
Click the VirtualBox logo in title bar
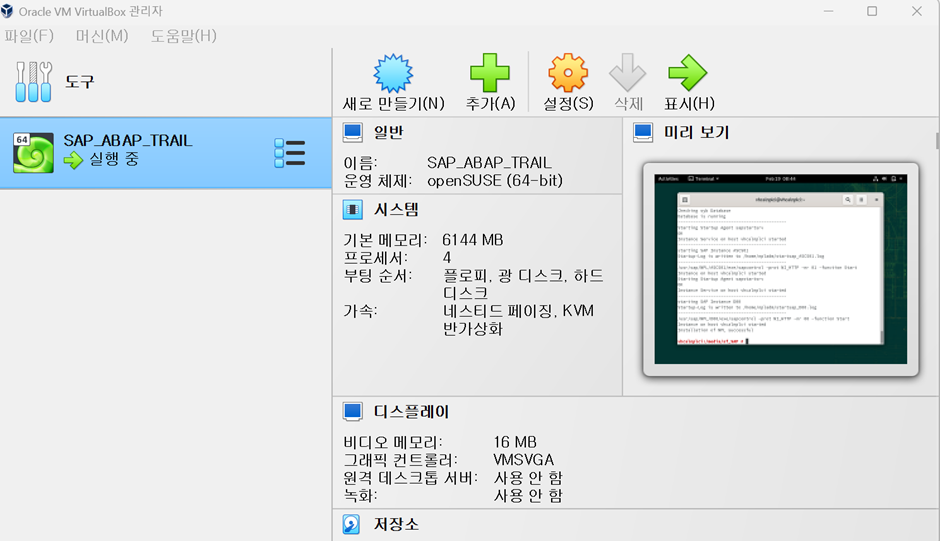7,11
